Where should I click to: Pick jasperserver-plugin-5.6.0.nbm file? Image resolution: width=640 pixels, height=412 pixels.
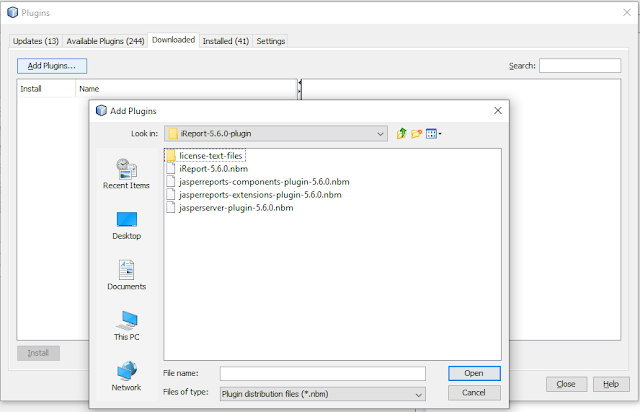(x=230, y=208)
